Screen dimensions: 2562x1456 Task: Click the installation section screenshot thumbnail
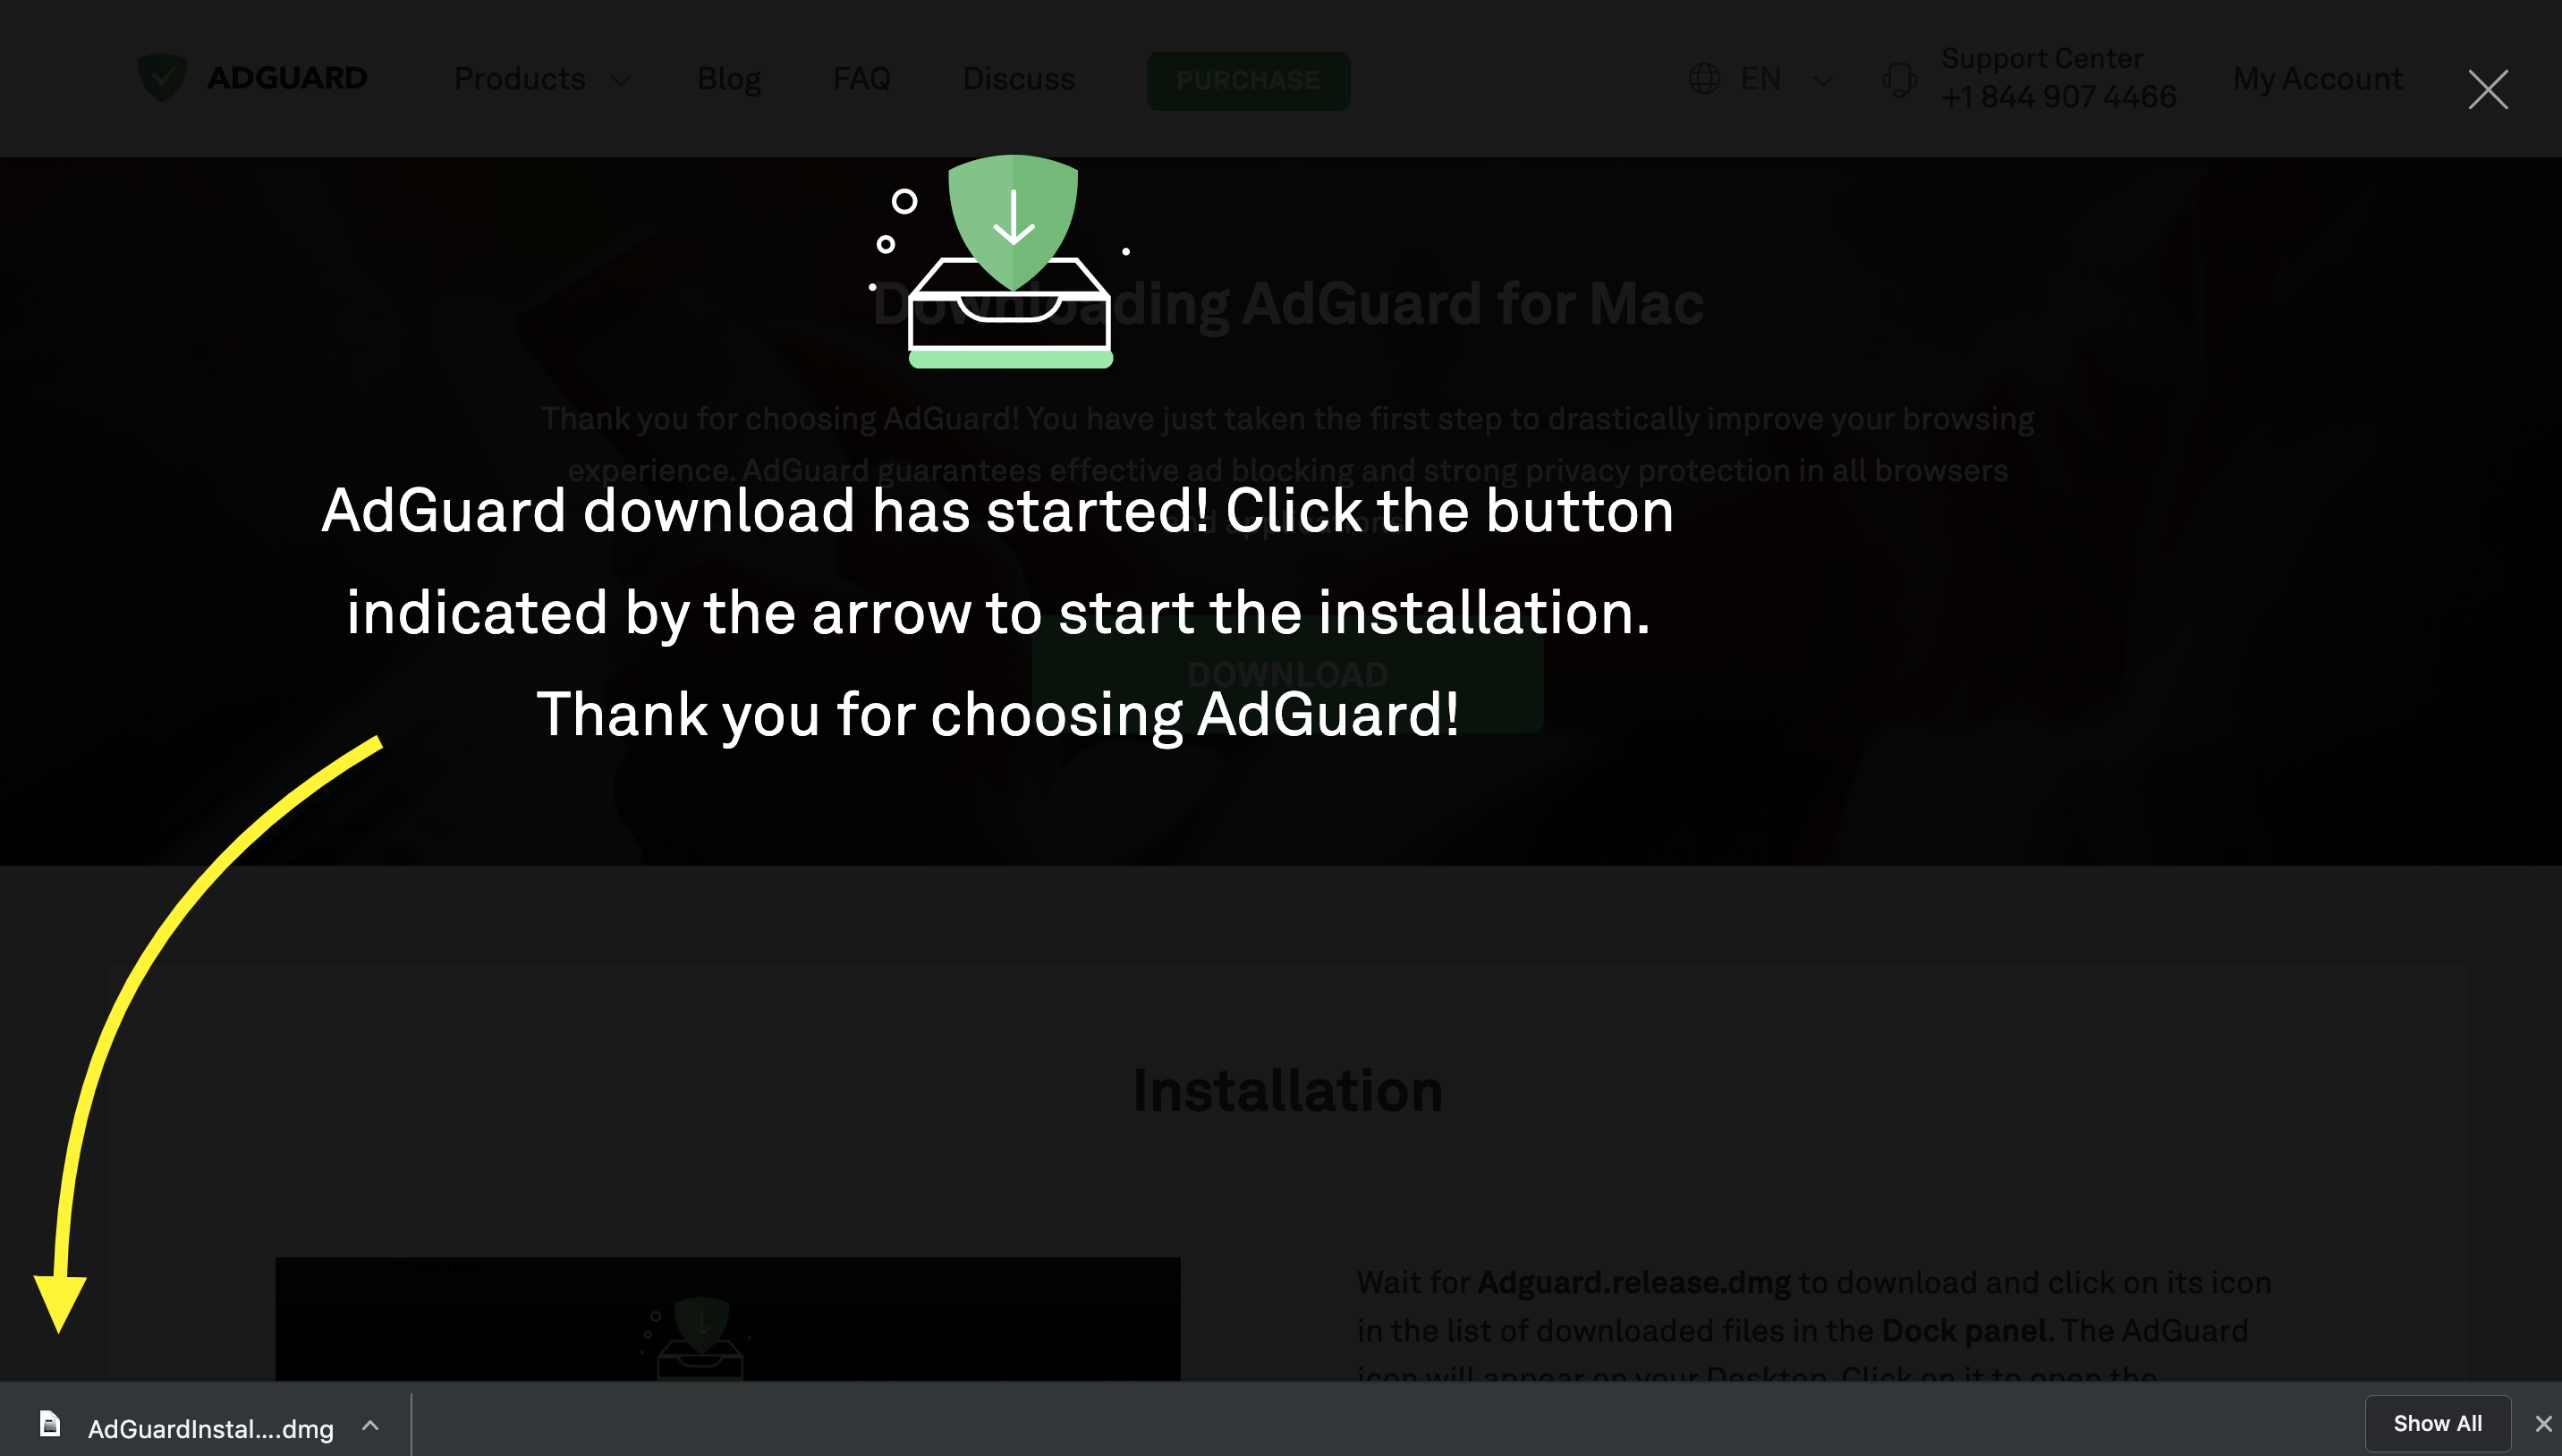pyautogui.click(x=726, y=1319)
